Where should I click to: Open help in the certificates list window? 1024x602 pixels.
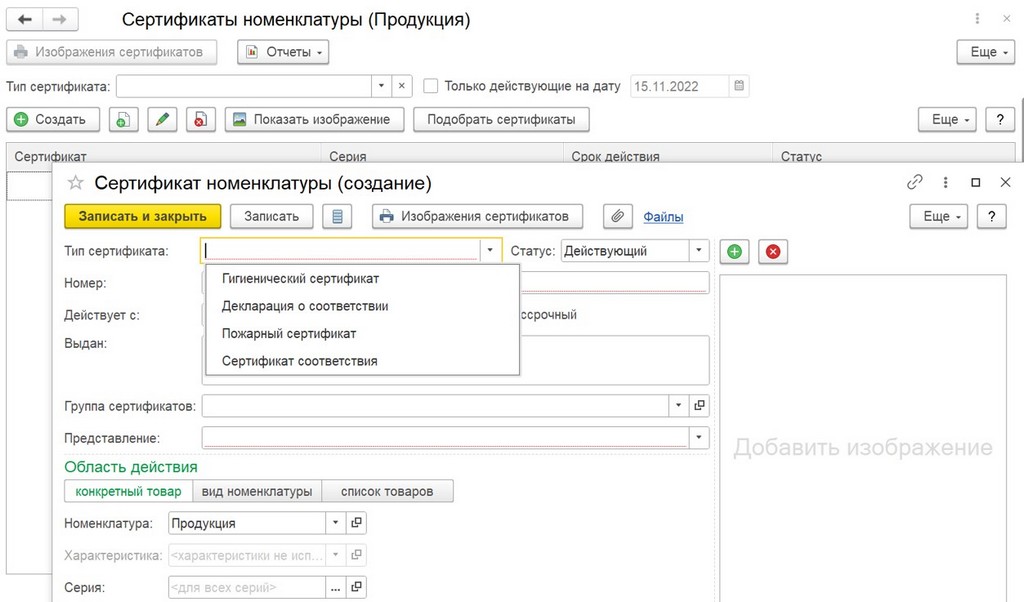tap(1000, 119)
